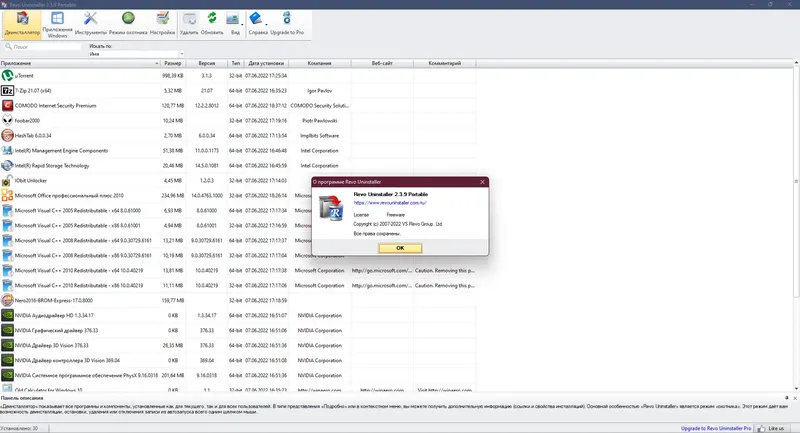Click the Веб-сайт column header
Screen dimensions: 800x433
382,63
